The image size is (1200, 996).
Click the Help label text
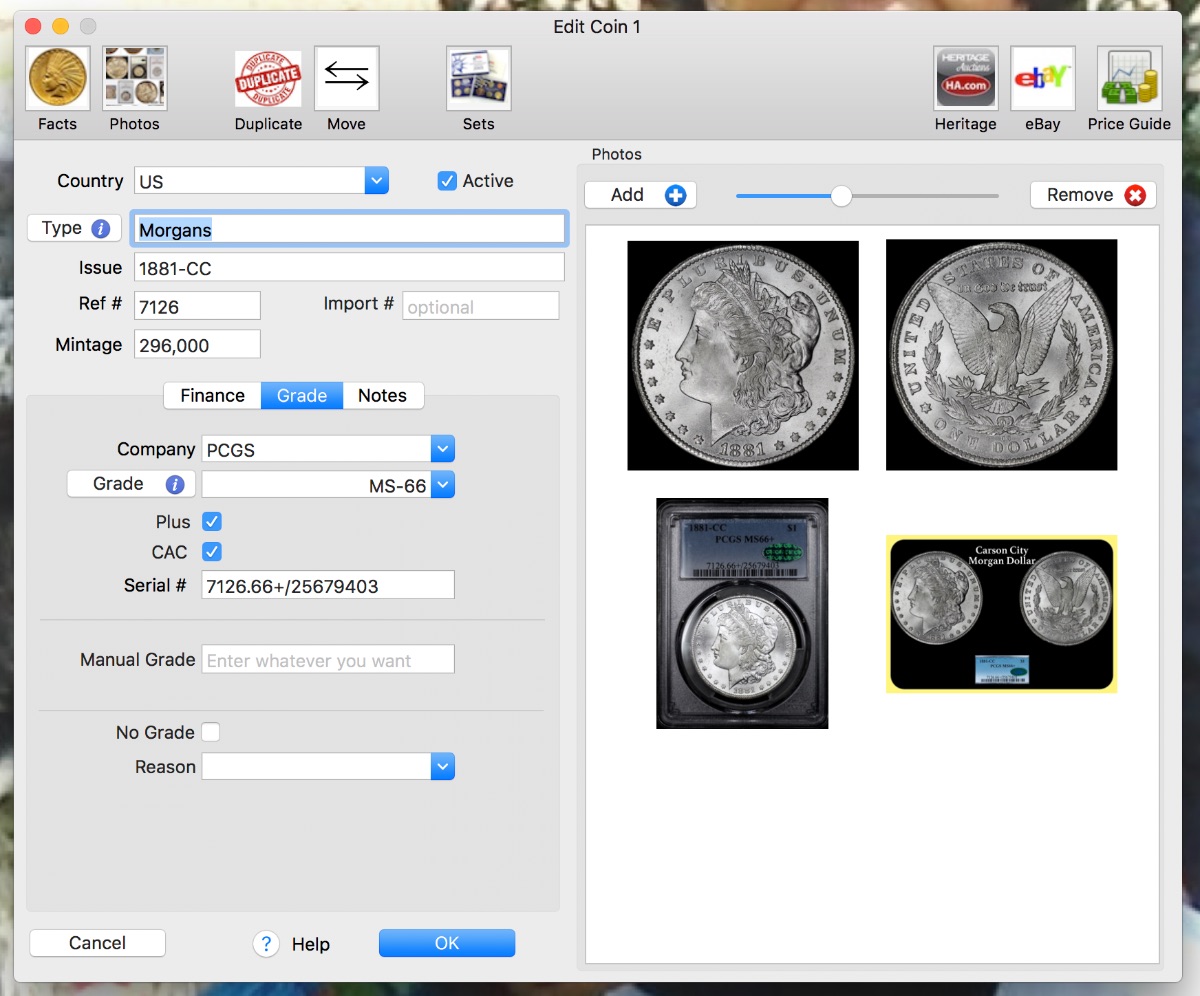coord(311,944)
